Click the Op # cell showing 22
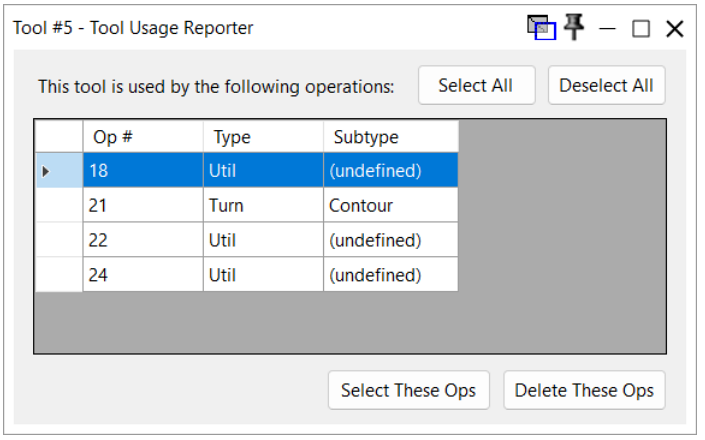Image resolution: width=705 pixels, height=440 pixels. (143, 240)
